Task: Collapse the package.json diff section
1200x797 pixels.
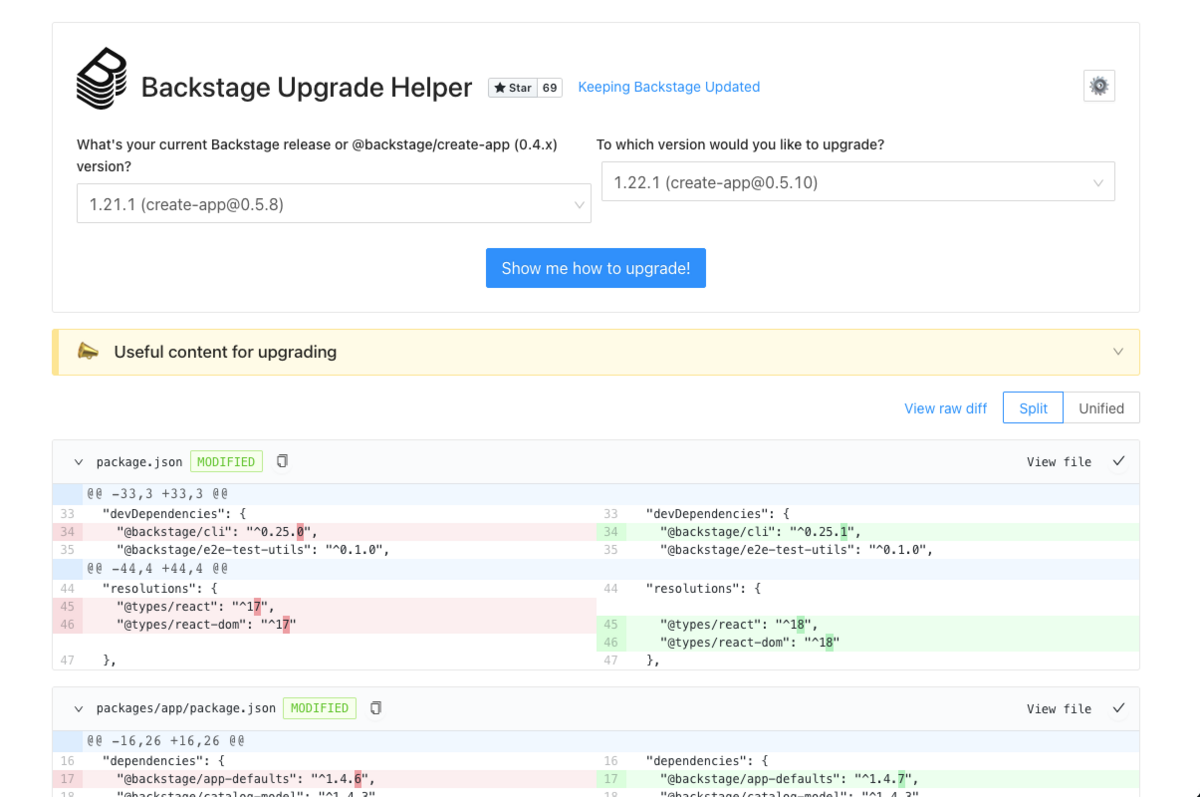Action: (x=79, y=462)
